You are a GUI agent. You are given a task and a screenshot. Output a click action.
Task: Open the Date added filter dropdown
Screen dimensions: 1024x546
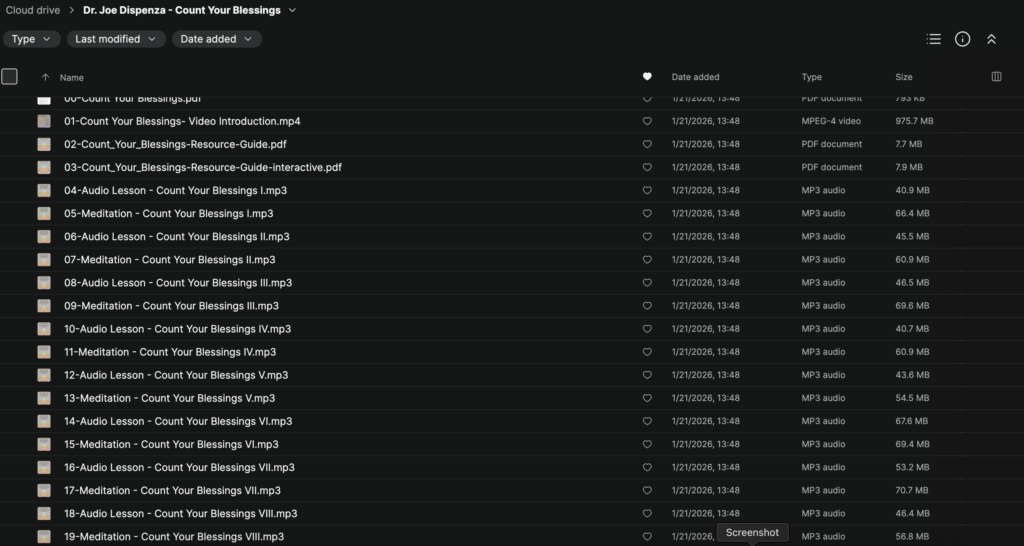click(216, 39)
